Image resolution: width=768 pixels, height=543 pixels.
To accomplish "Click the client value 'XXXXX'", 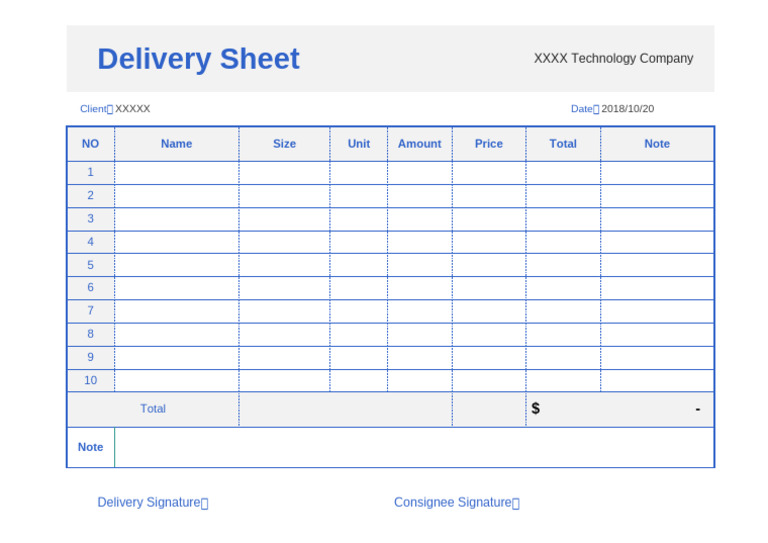I will pos(132,109).
